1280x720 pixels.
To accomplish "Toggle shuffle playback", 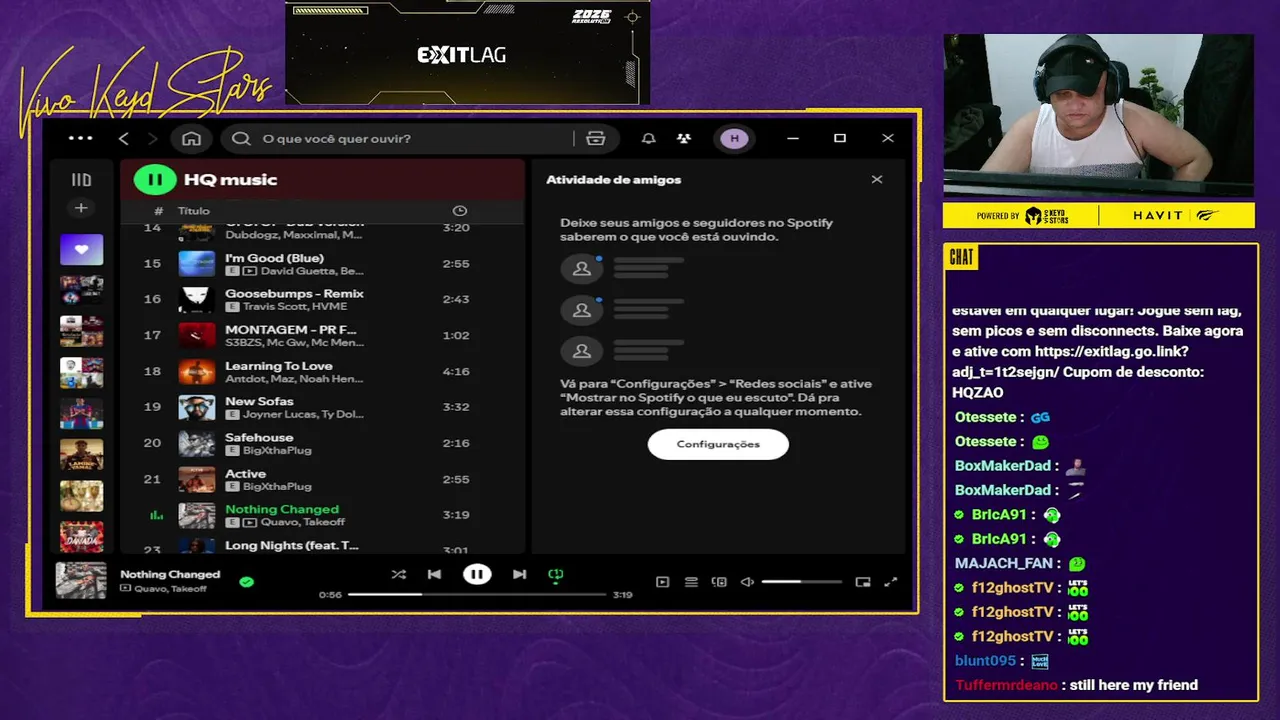I will point(398,574).
